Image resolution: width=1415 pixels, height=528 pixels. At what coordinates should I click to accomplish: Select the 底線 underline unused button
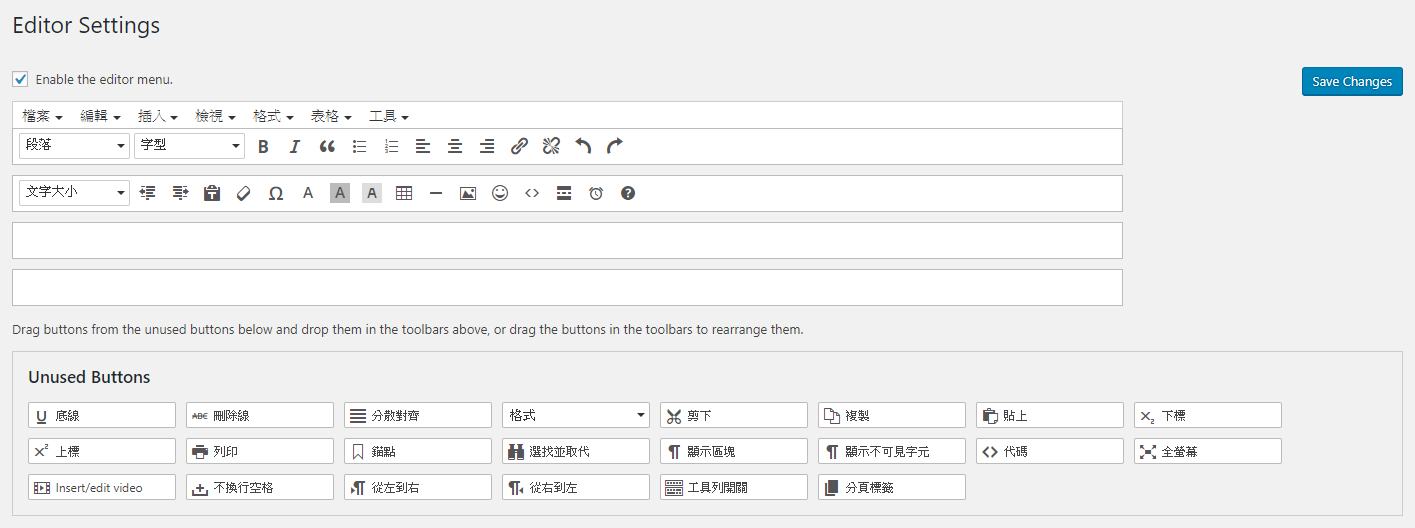(x=102, y=415)
